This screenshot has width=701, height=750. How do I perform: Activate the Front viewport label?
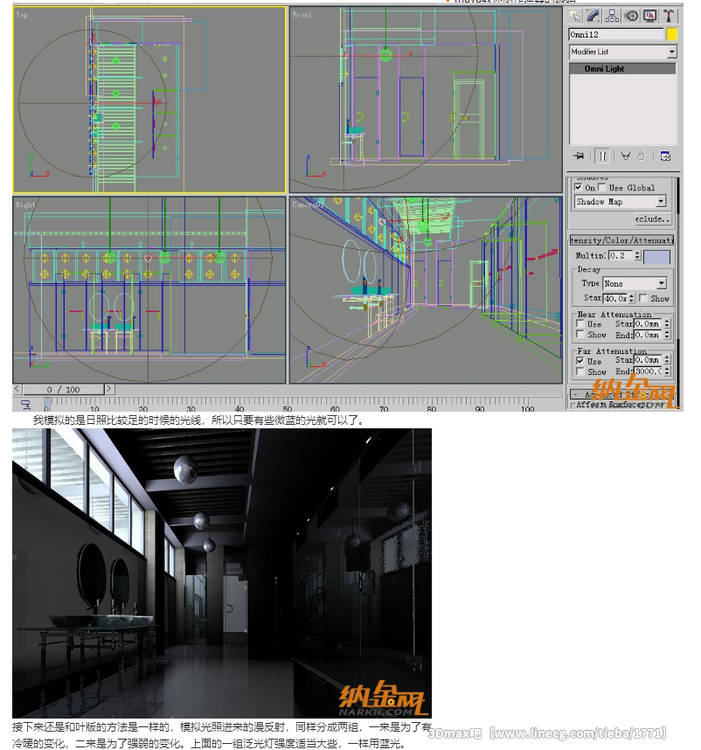(x=302, y=15)
